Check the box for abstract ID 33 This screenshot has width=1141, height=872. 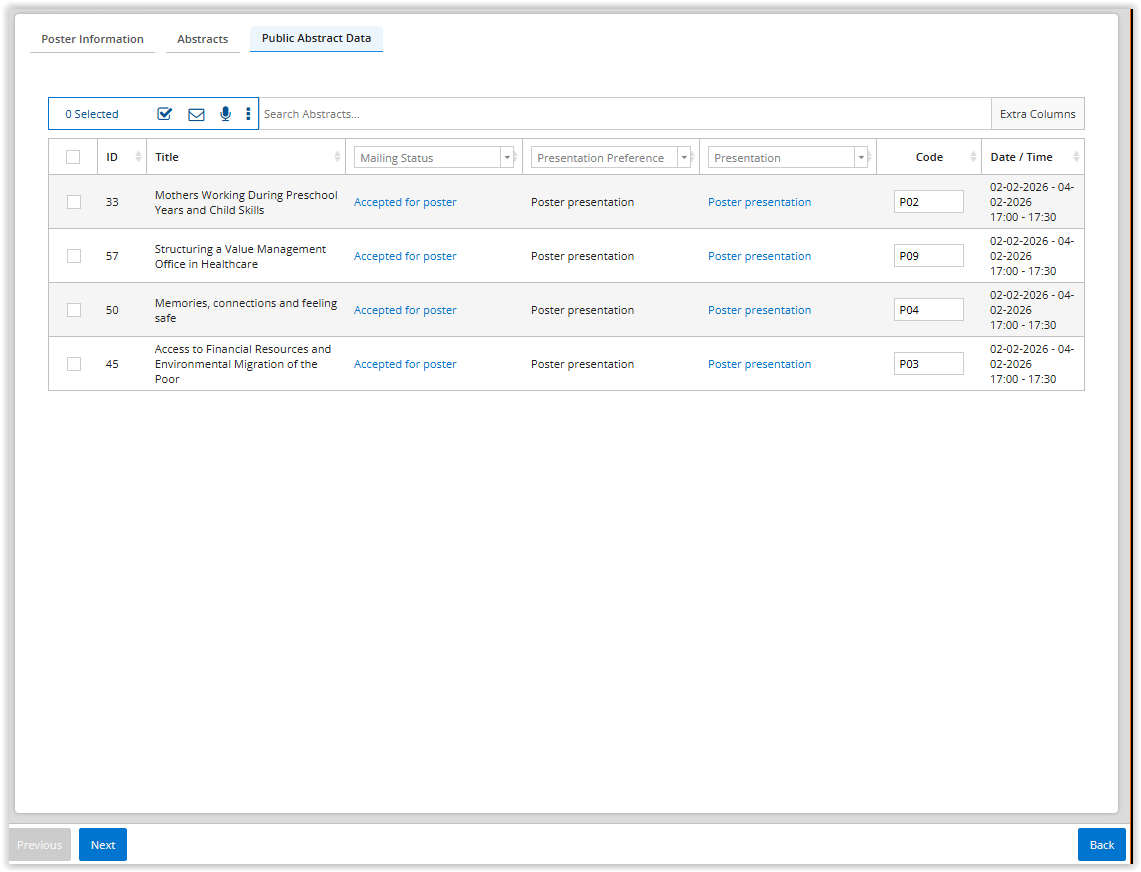pos(74,202)
